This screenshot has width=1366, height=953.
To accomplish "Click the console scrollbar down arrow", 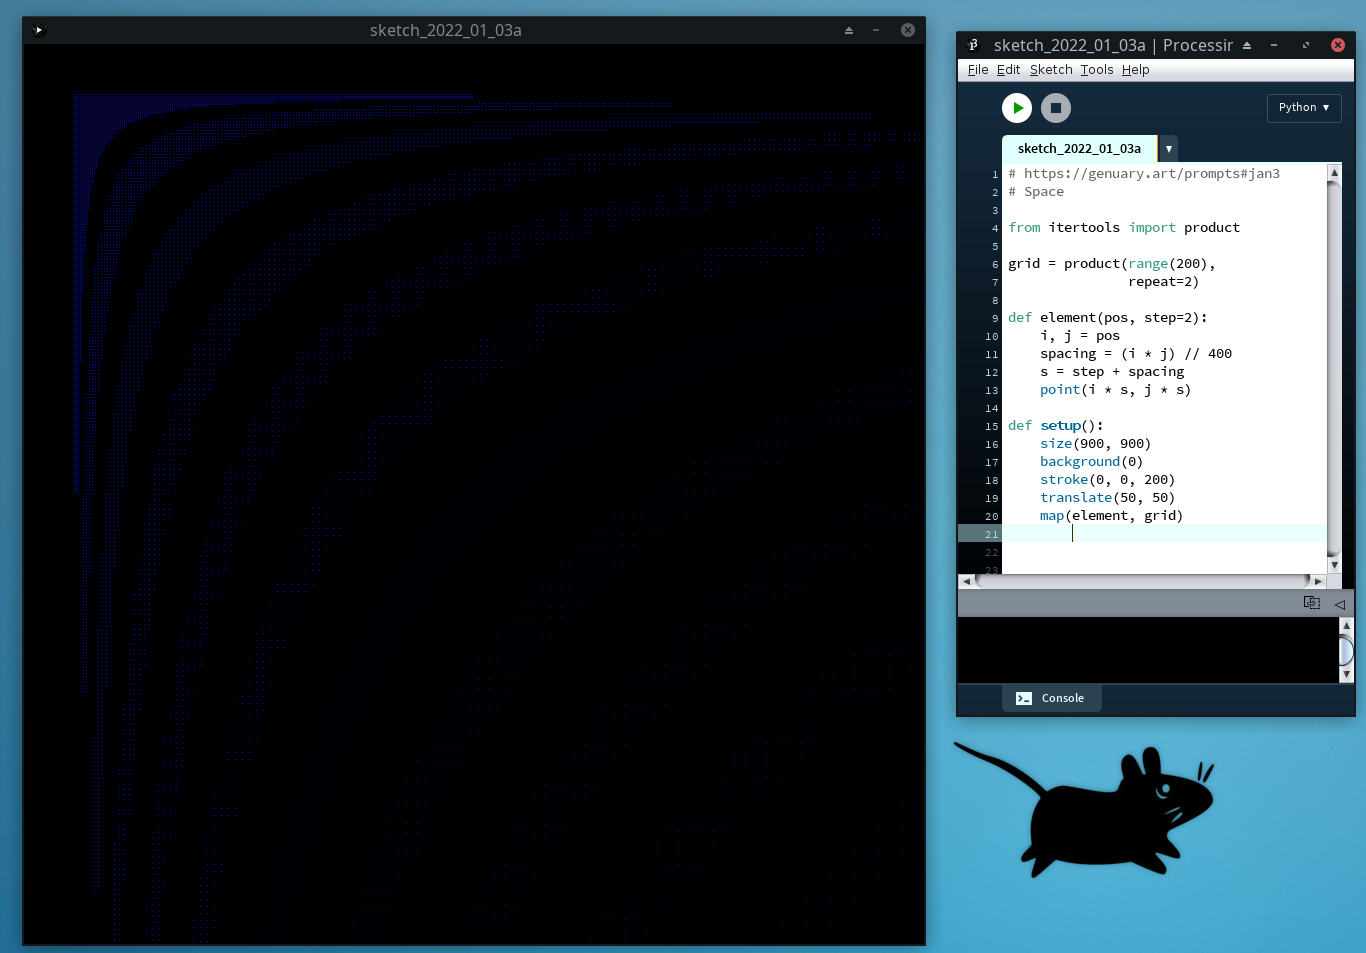I will 1346,674.
